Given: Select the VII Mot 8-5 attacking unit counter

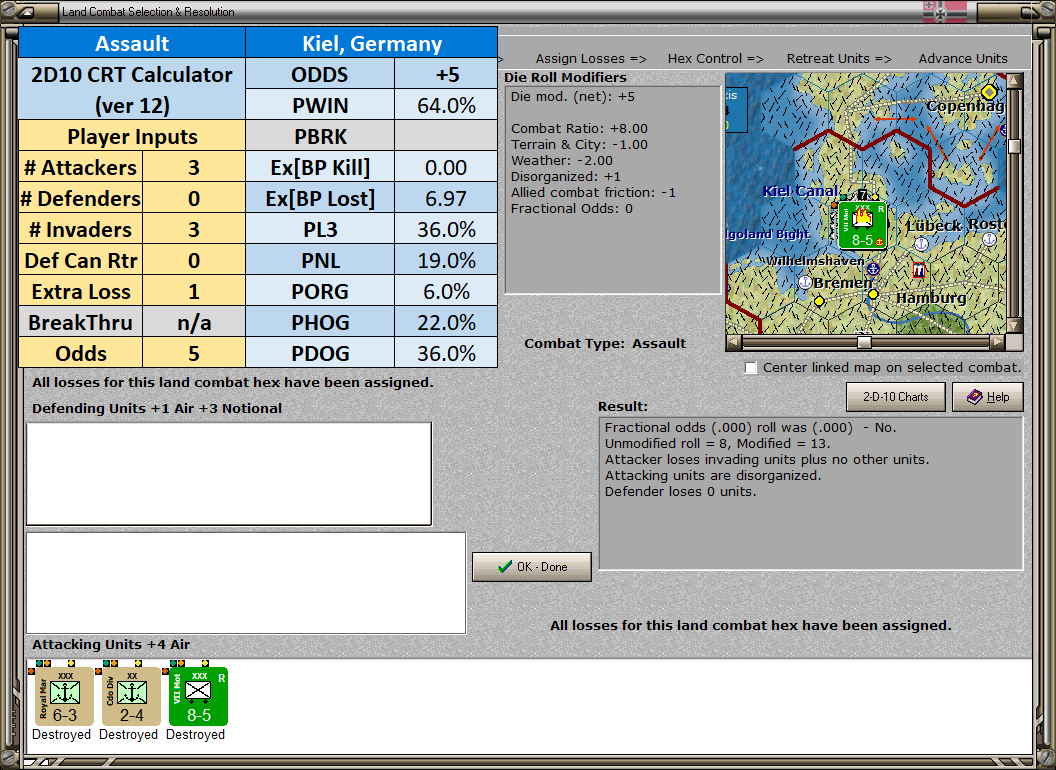Looking at the screenshot, I should (198, 696).
